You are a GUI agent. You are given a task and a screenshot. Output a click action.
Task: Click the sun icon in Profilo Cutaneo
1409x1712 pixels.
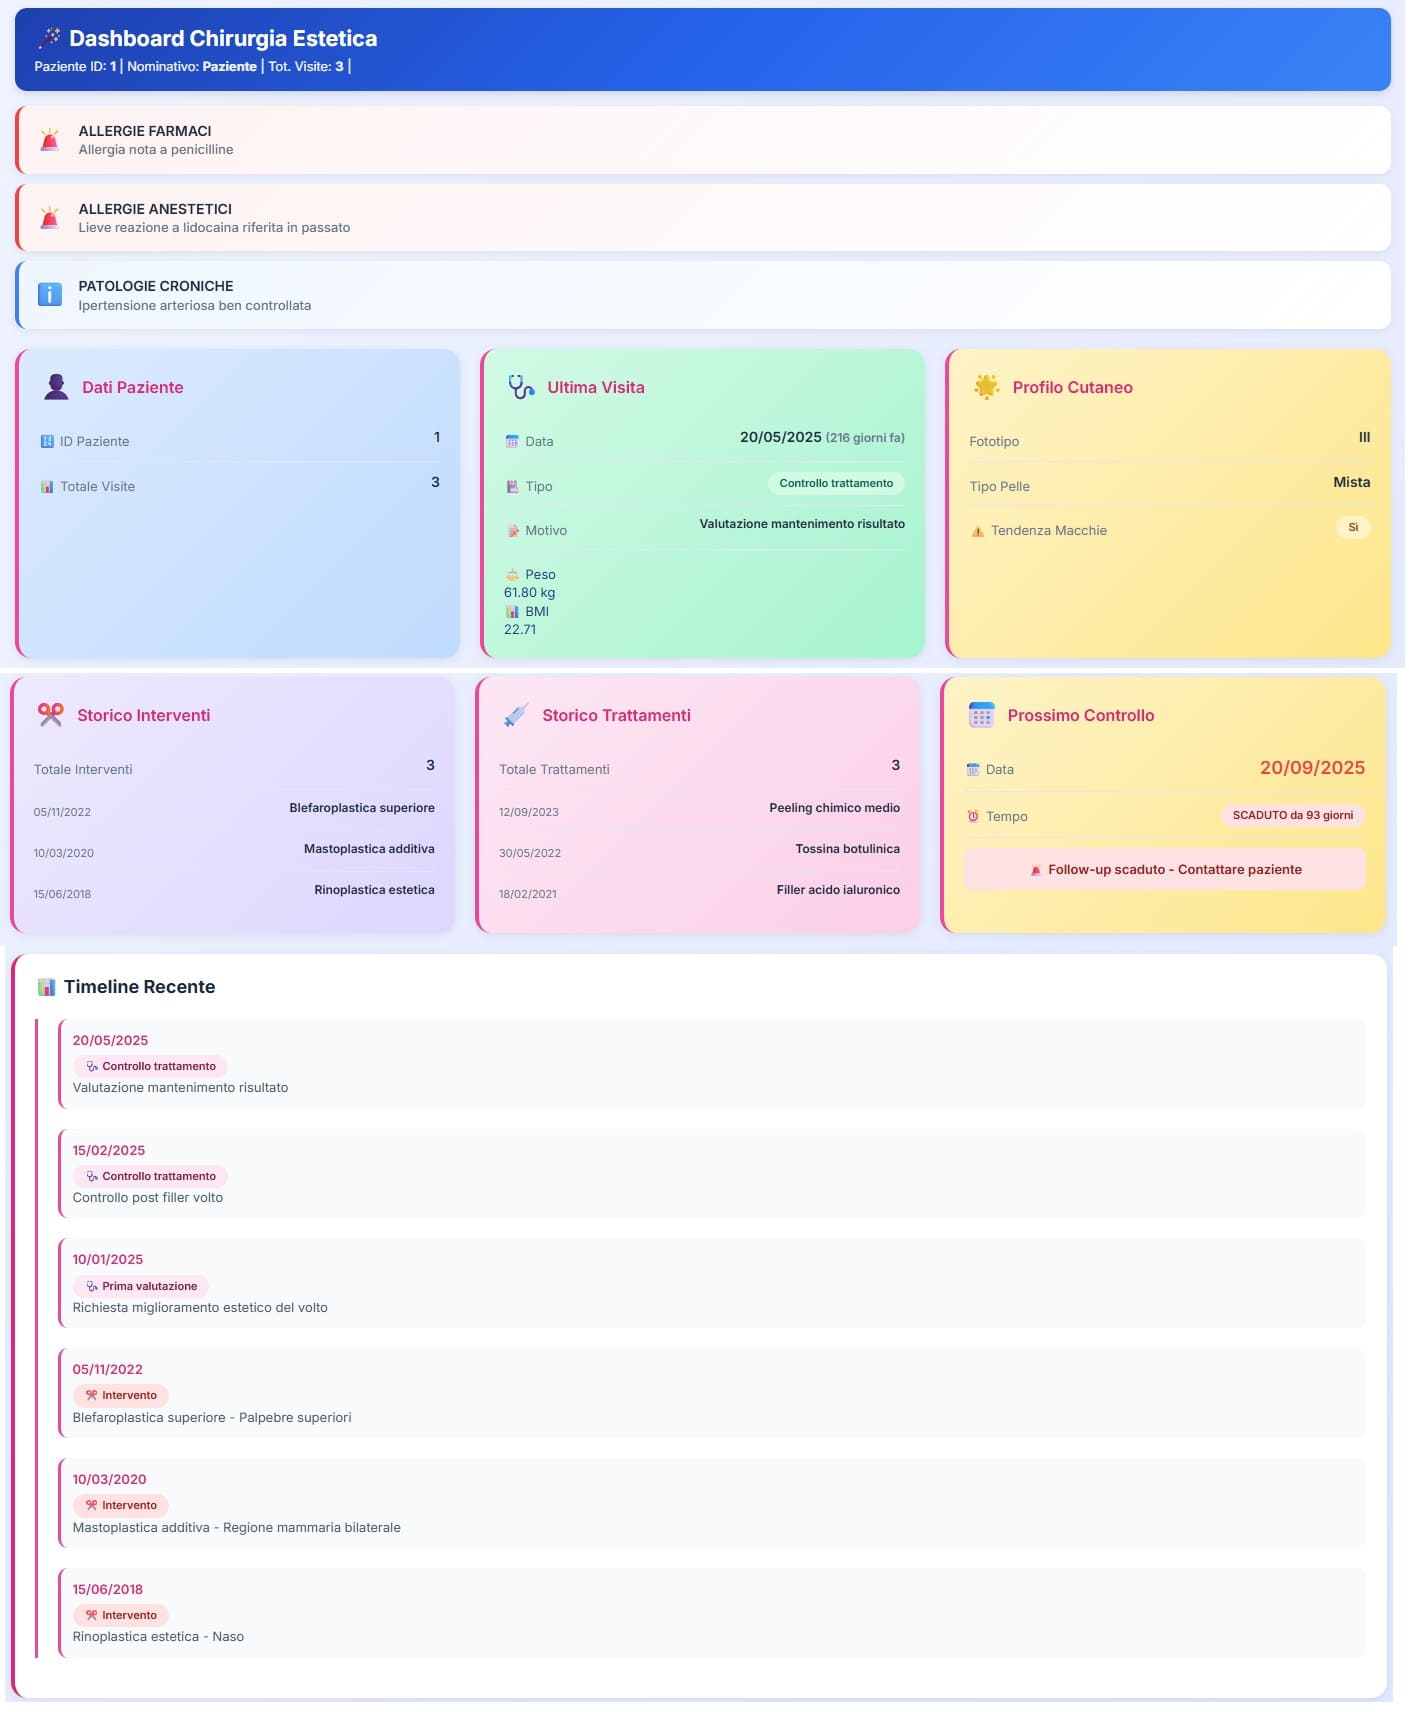click(x=987, y=387)
